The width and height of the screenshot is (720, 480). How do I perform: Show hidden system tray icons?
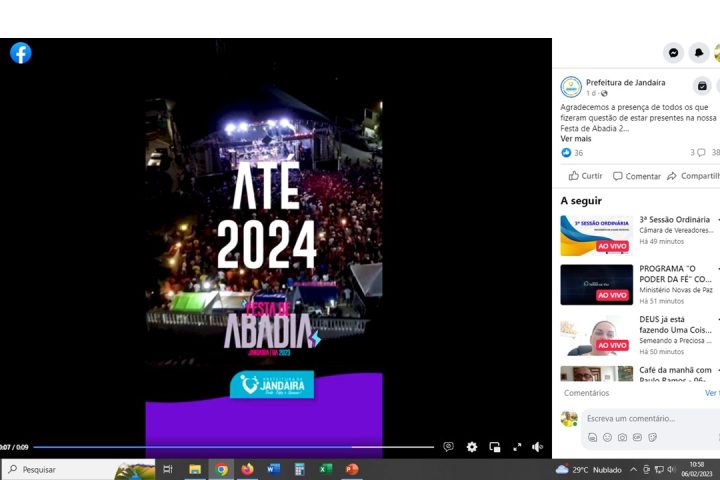point(633,469)
